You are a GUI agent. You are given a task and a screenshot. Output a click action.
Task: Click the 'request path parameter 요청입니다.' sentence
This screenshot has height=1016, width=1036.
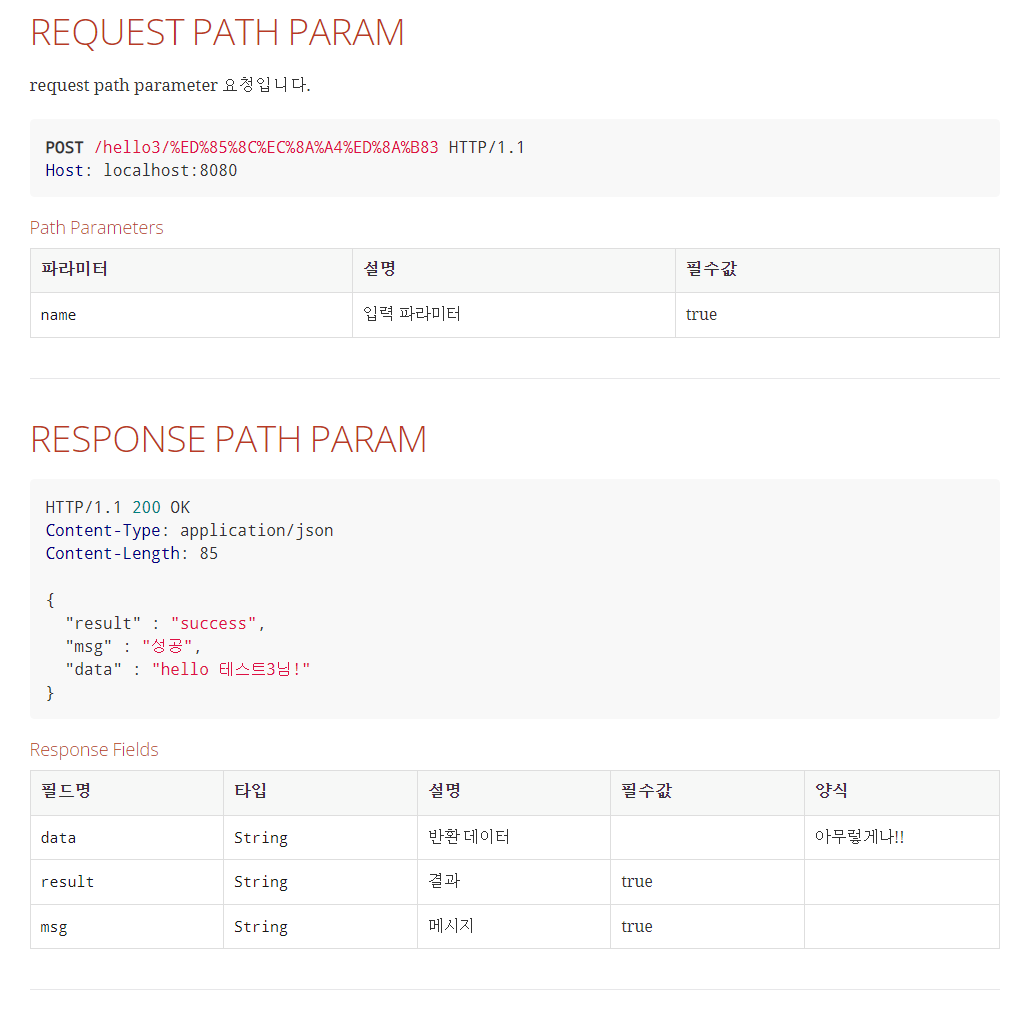(x=170, y=85)
